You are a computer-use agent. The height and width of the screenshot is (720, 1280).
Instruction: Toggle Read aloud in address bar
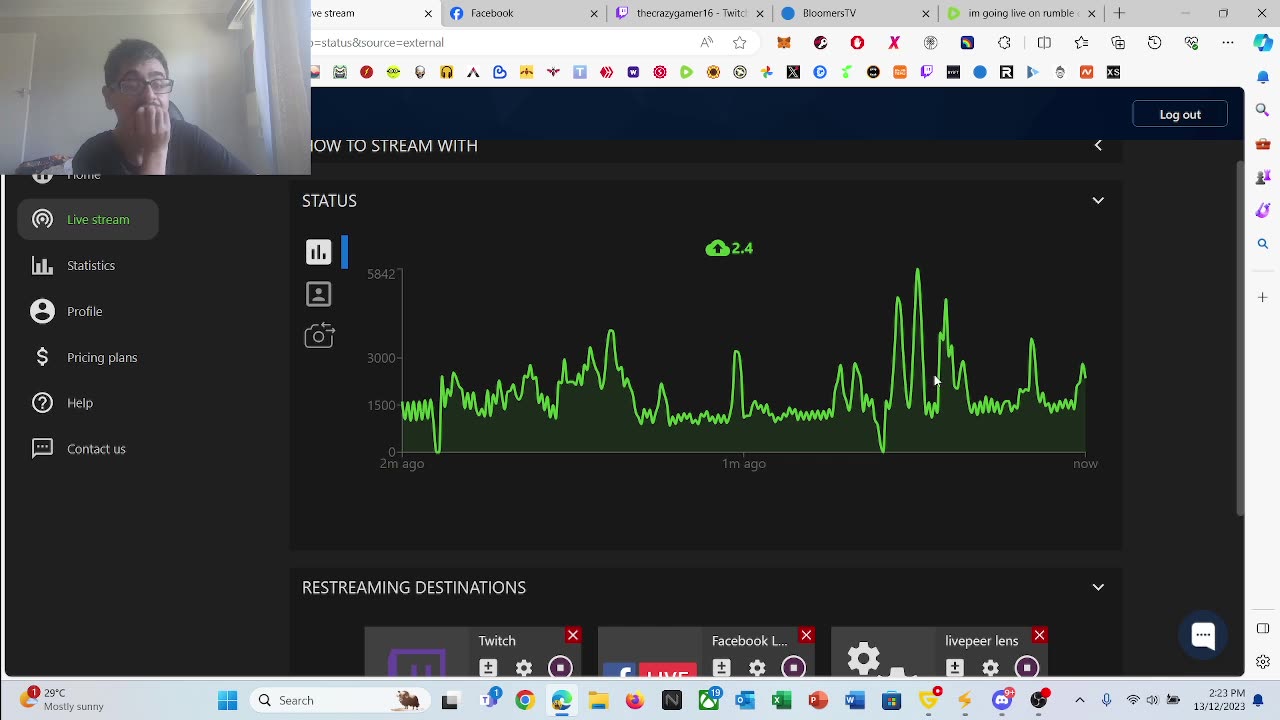[x=707, y=43]
